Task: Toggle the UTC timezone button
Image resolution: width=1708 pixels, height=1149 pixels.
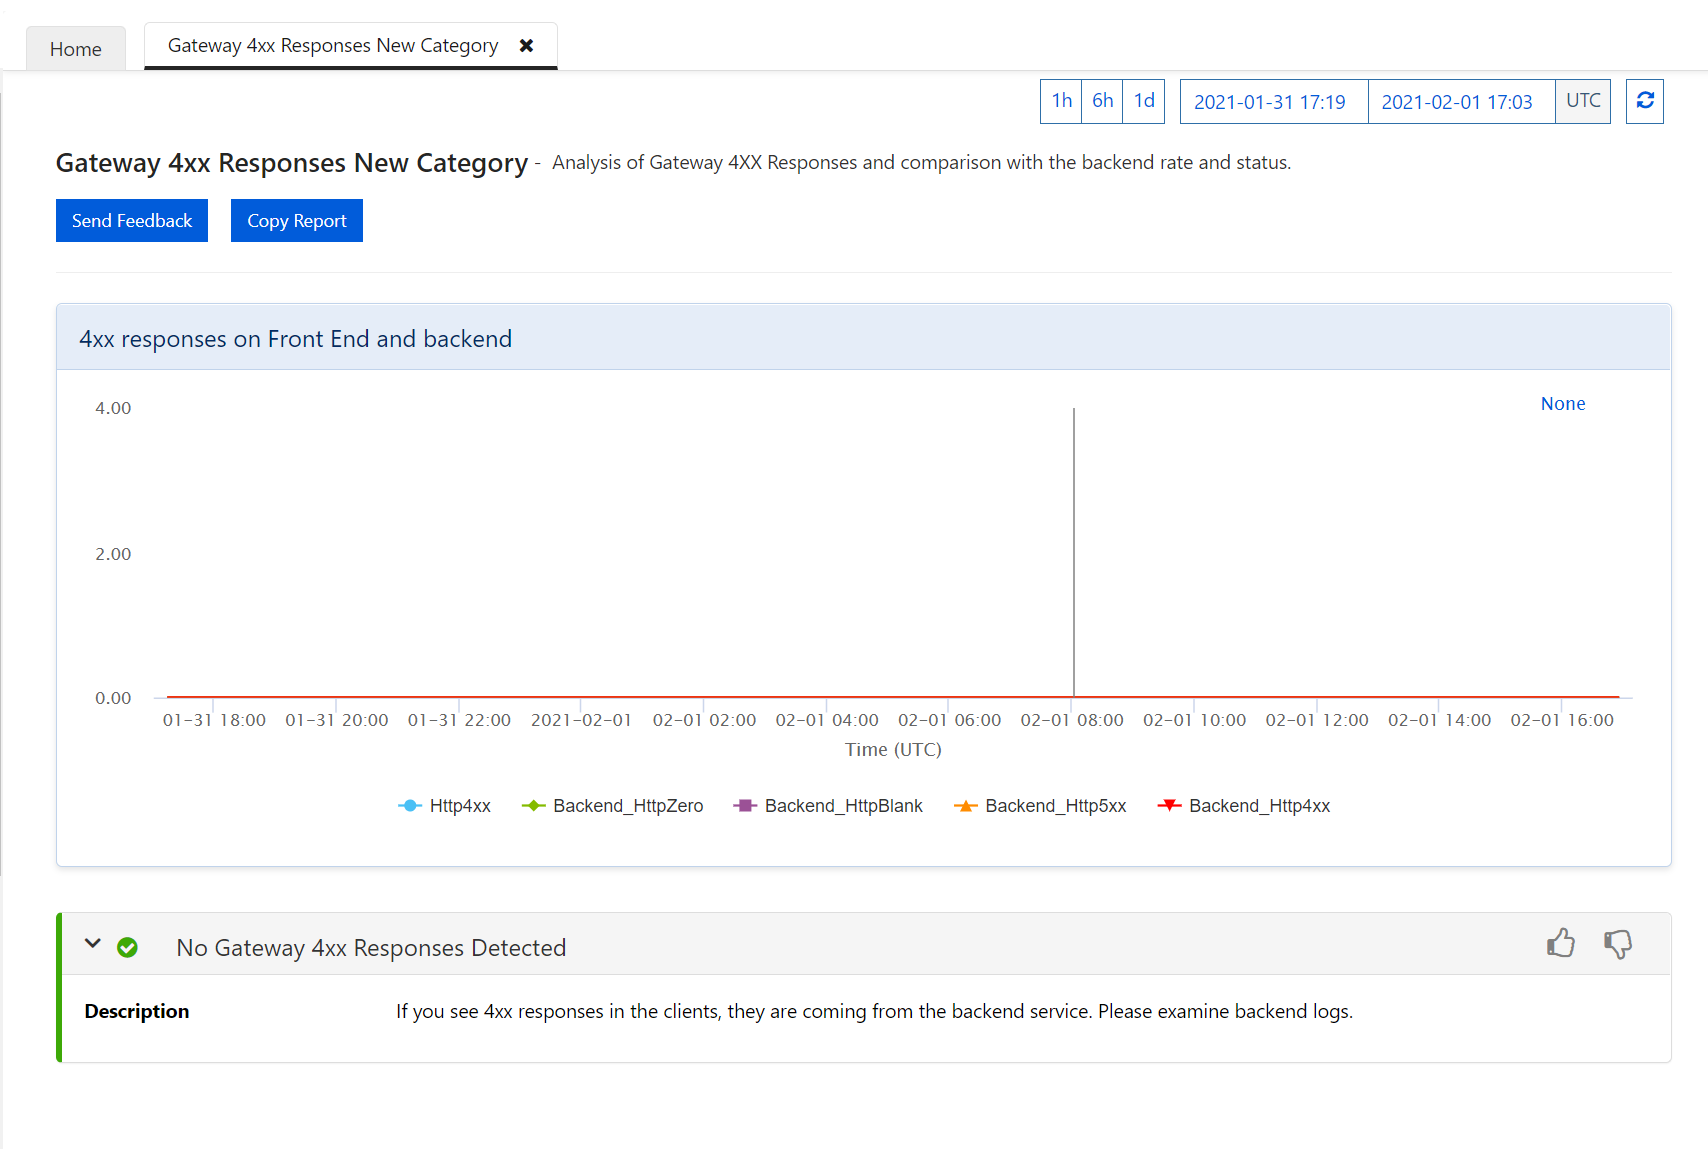Action: pos(1583,101)
